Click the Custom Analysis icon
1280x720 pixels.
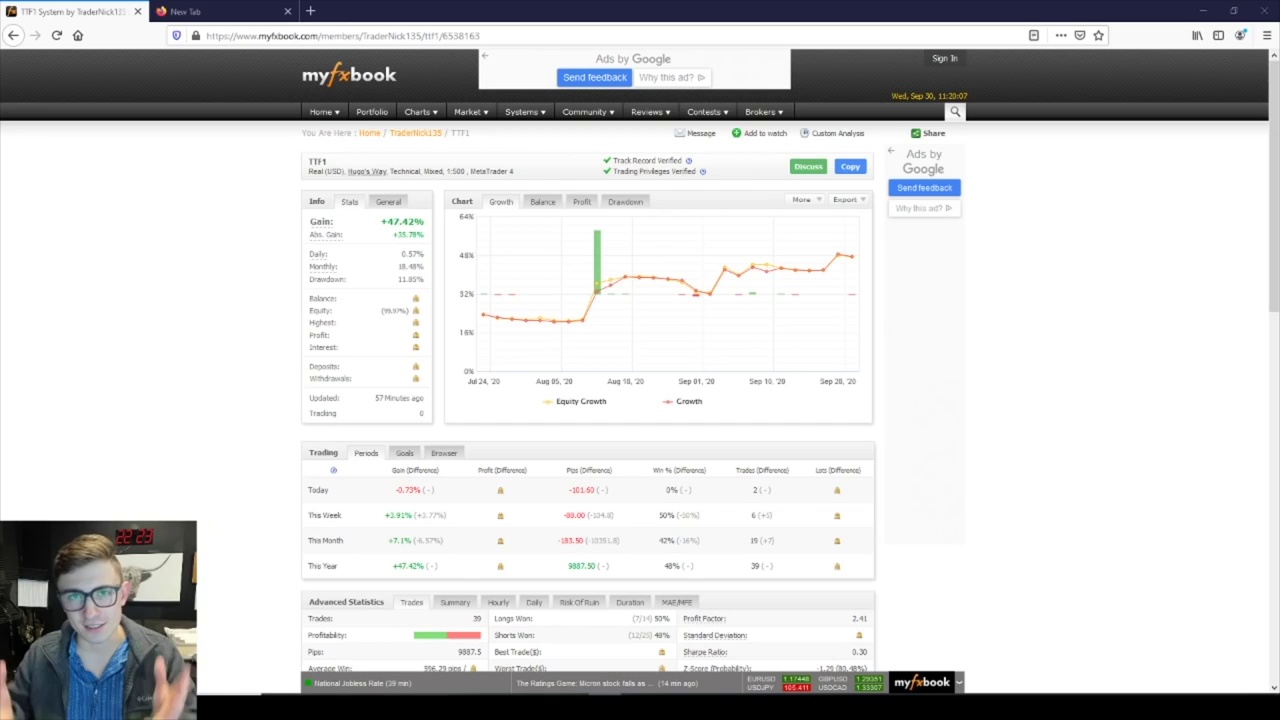coord(802,133)
